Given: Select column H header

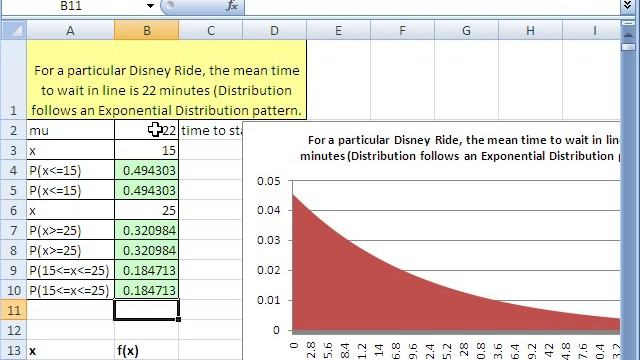Looking at the screenshot, I should [530, 31].
